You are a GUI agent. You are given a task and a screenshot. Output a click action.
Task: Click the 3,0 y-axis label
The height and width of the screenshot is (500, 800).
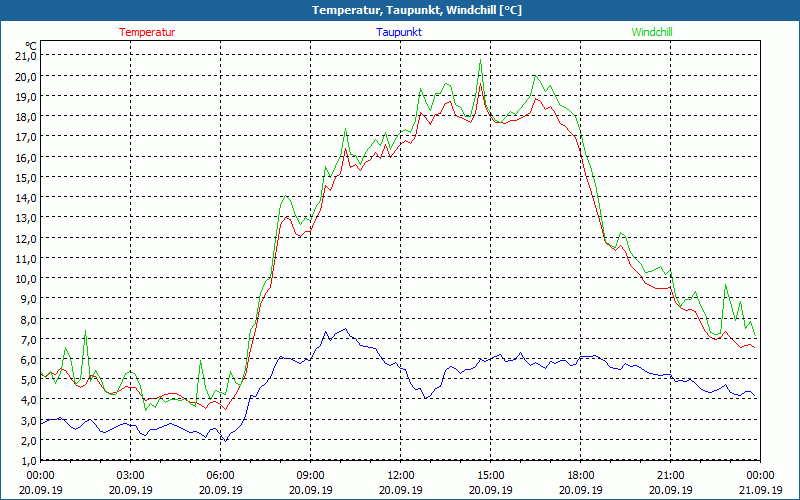(29, 420)
